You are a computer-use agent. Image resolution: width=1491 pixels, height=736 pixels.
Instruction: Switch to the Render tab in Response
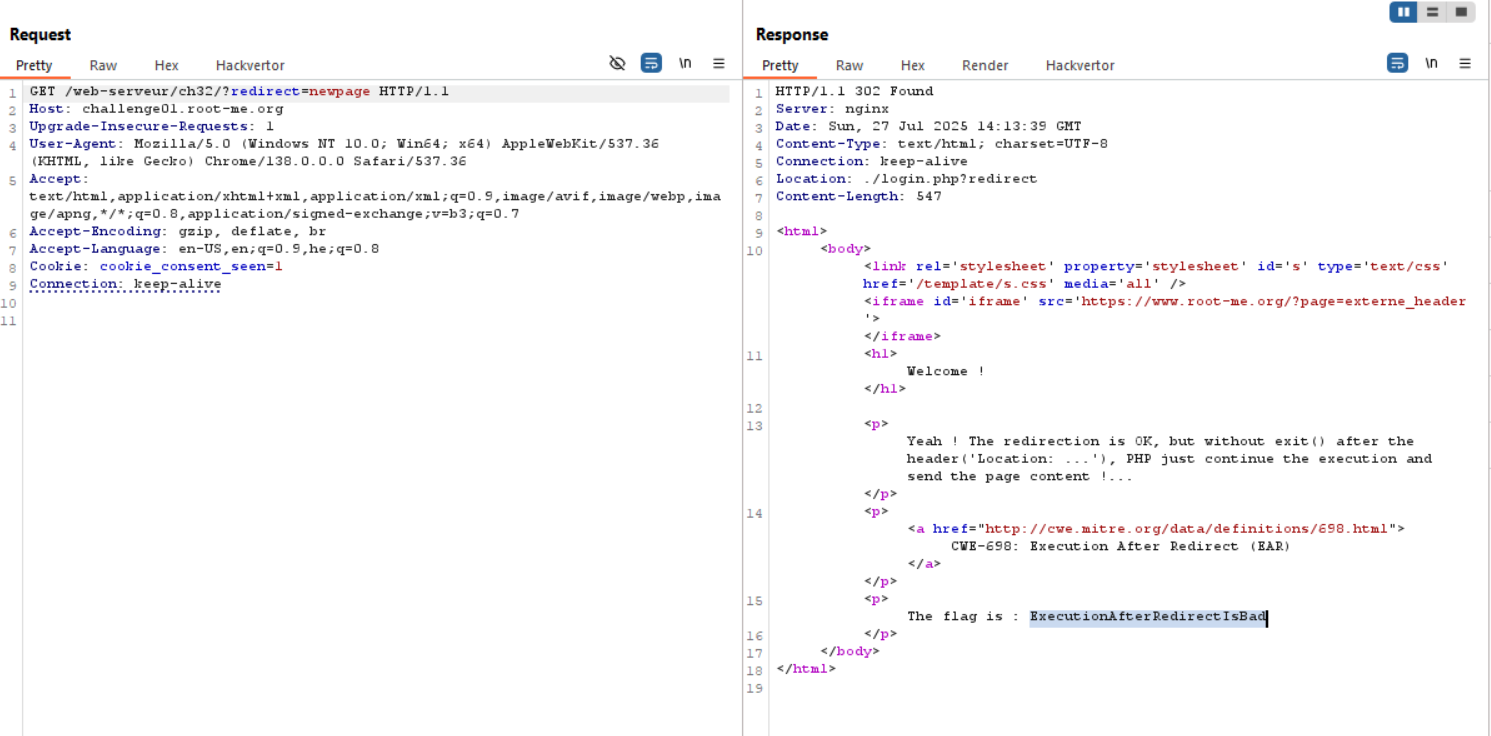click(x=985, y=65)
